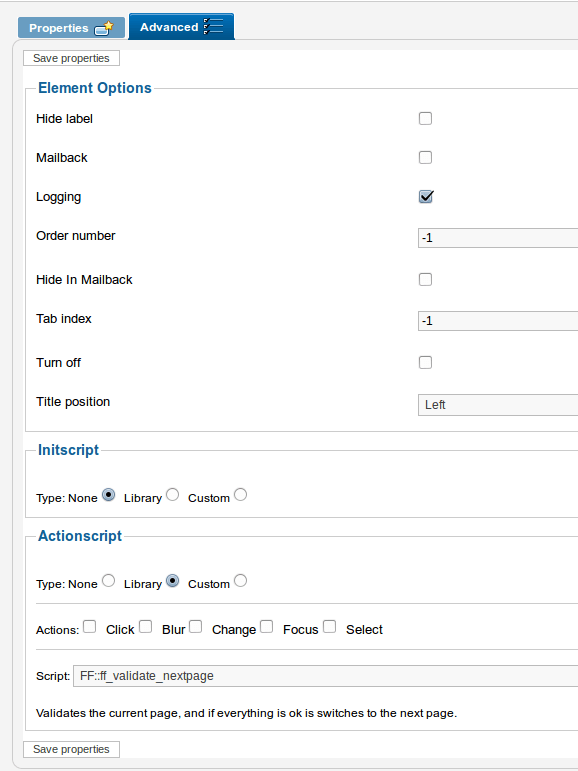Focus the Order number field
The width and height of the screenshot is (578, 771).
coord(498,238)
